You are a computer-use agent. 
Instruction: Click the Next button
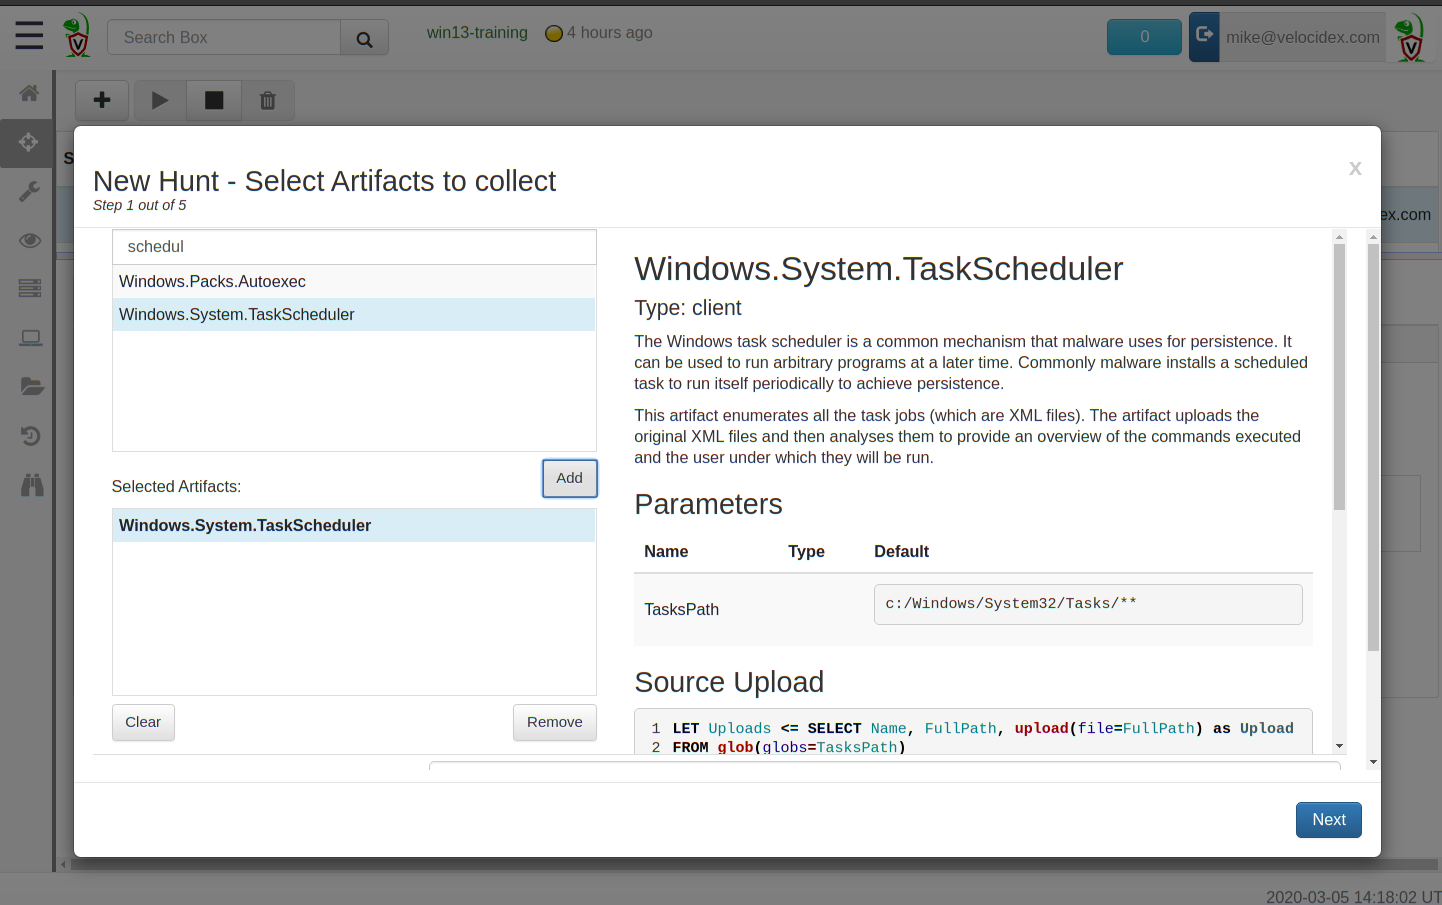(1329, 820)
